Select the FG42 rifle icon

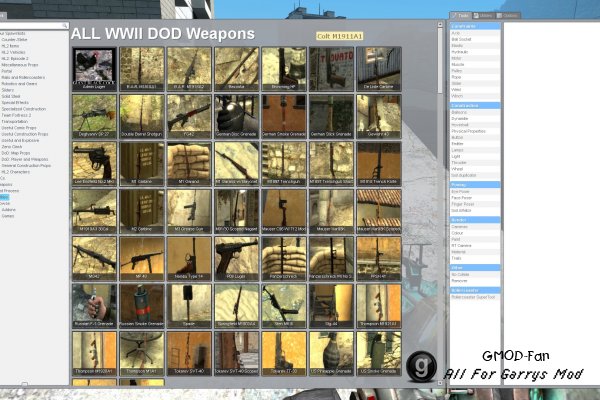pos(189,116)
